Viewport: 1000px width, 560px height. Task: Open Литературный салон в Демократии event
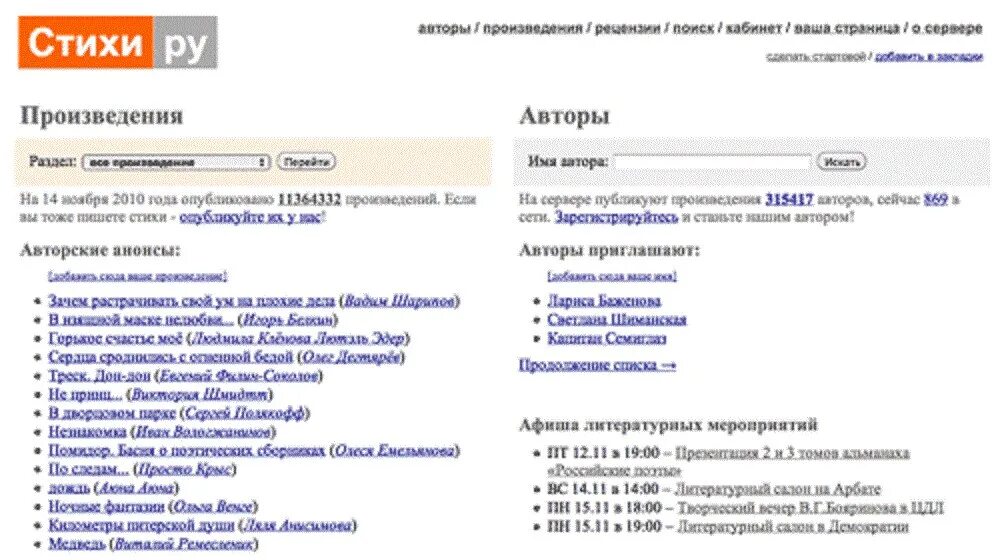[793, 526]
